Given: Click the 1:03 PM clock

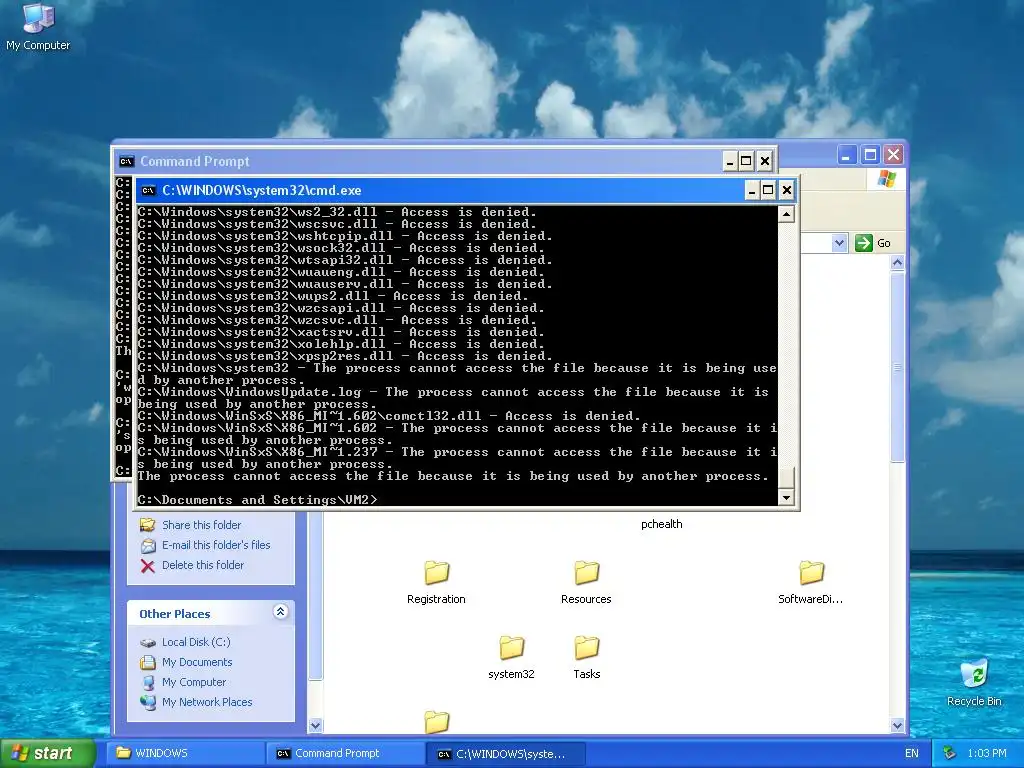Looking at the screenshot, I should point(987,753).
